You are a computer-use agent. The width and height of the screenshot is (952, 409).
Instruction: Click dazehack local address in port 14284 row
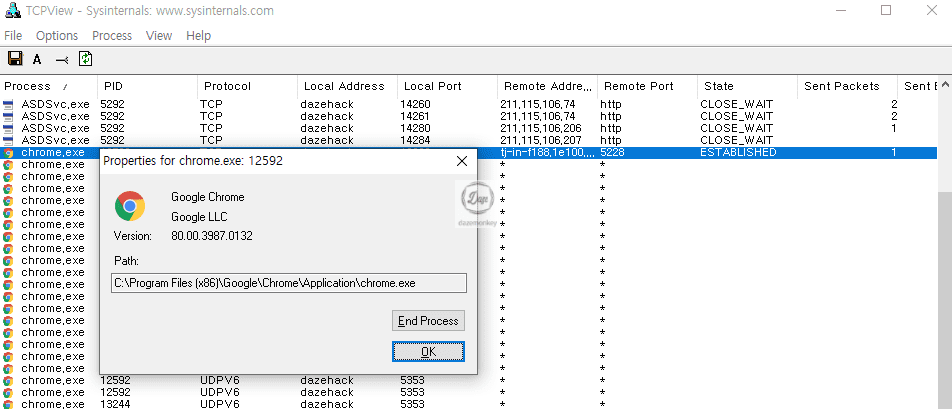pos(327,140)
